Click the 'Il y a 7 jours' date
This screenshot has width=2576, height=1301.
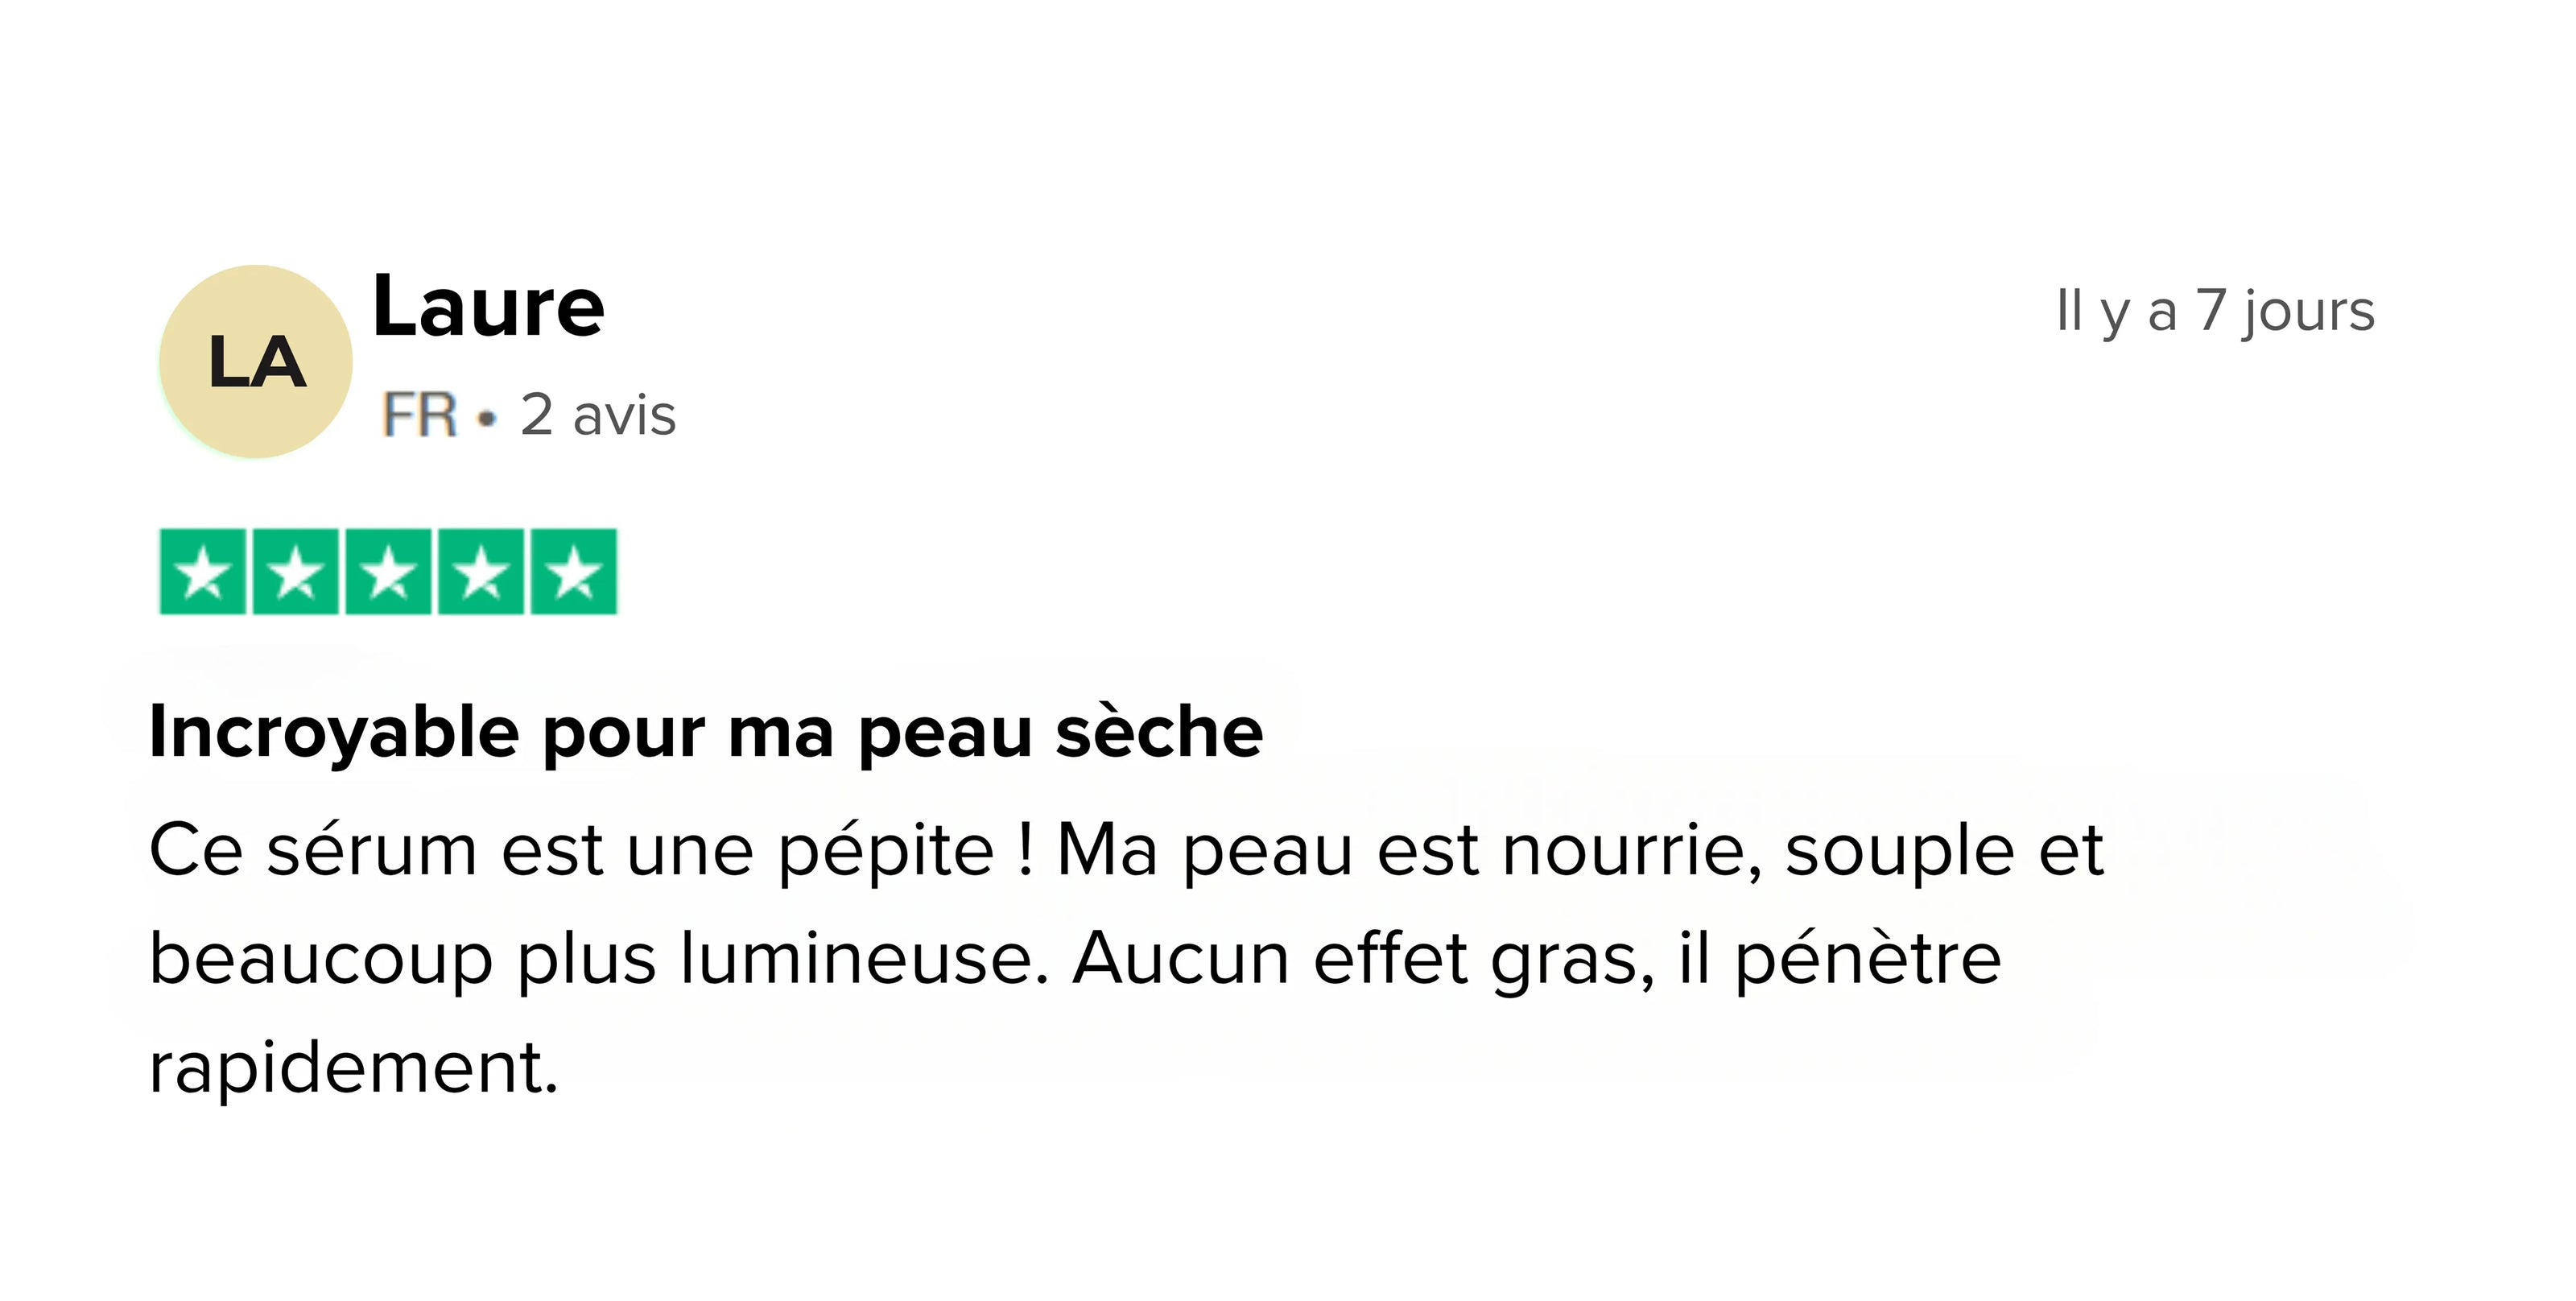pos(2215,311)
